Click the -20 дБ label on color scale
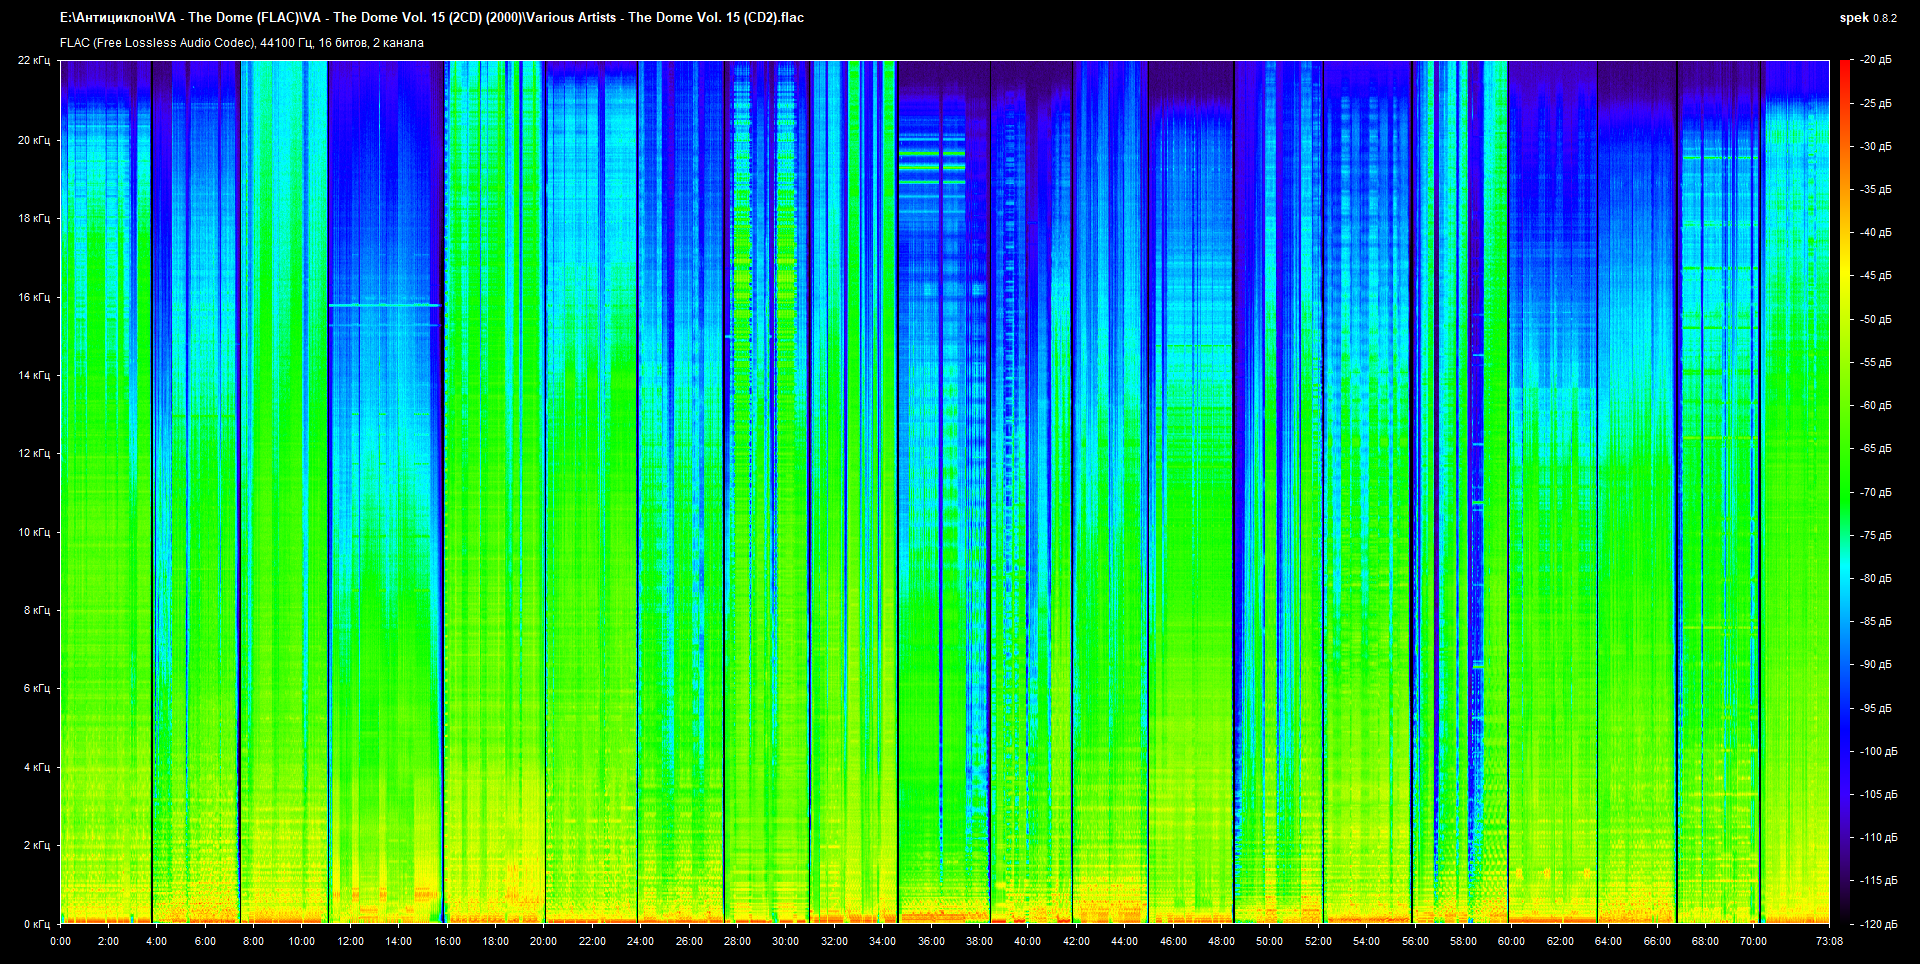 (1875, 60)
